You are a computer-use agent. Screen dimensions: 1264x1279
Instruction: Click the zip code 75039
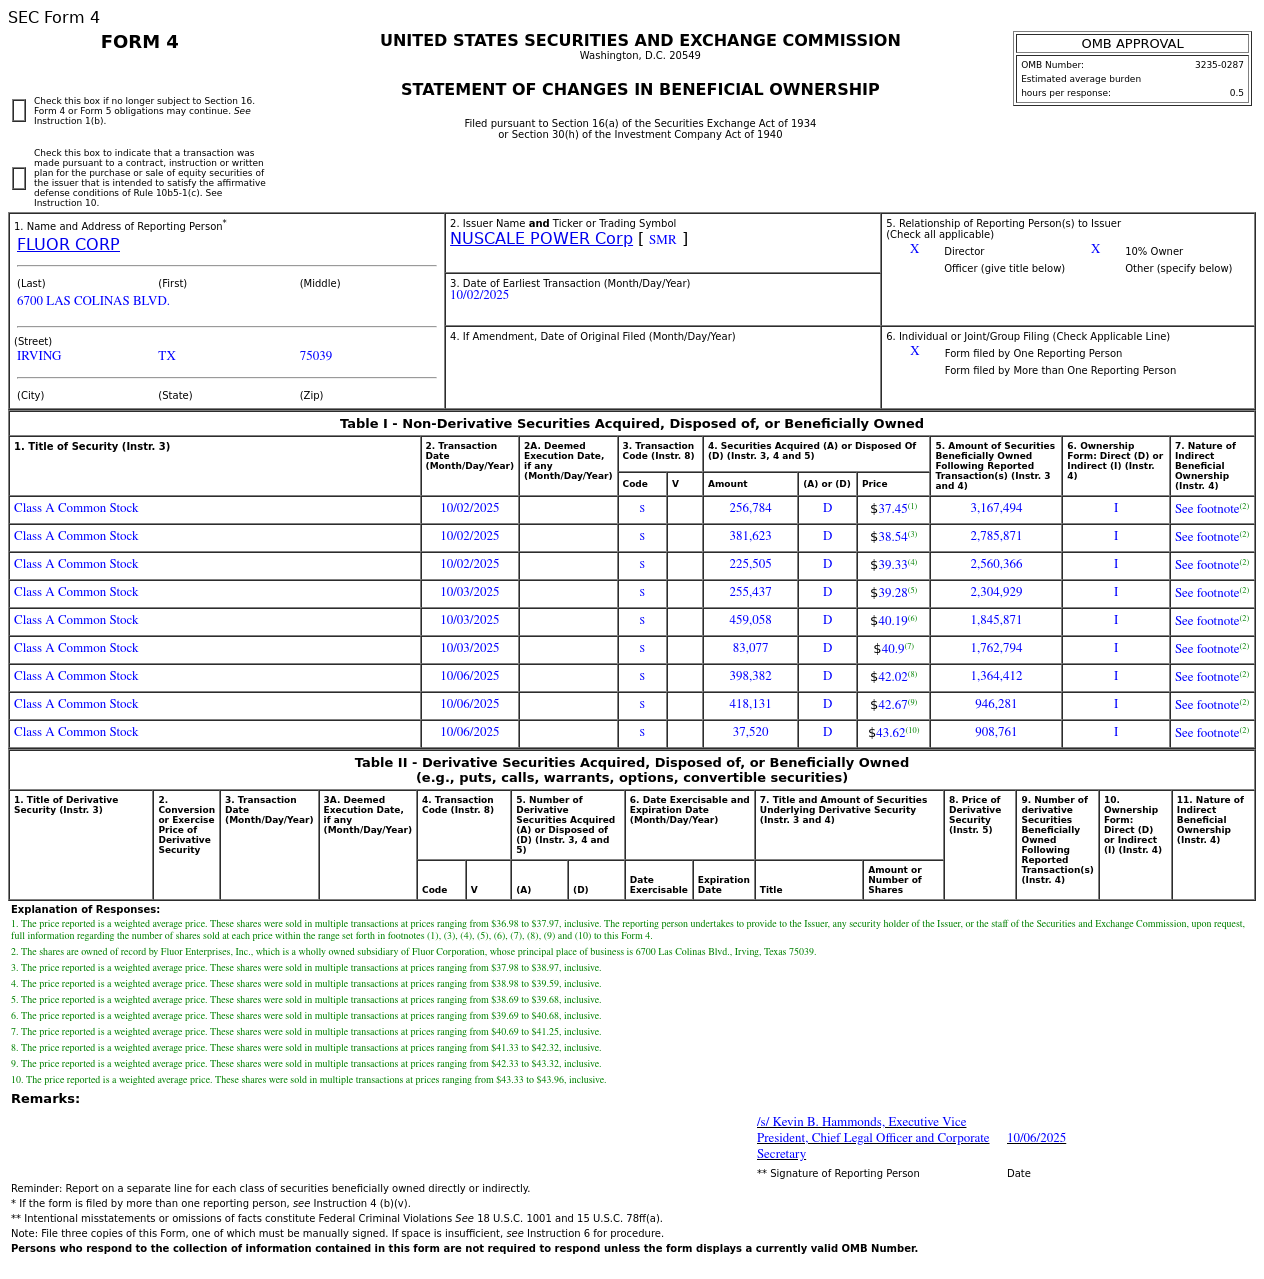tap(316, 356)
